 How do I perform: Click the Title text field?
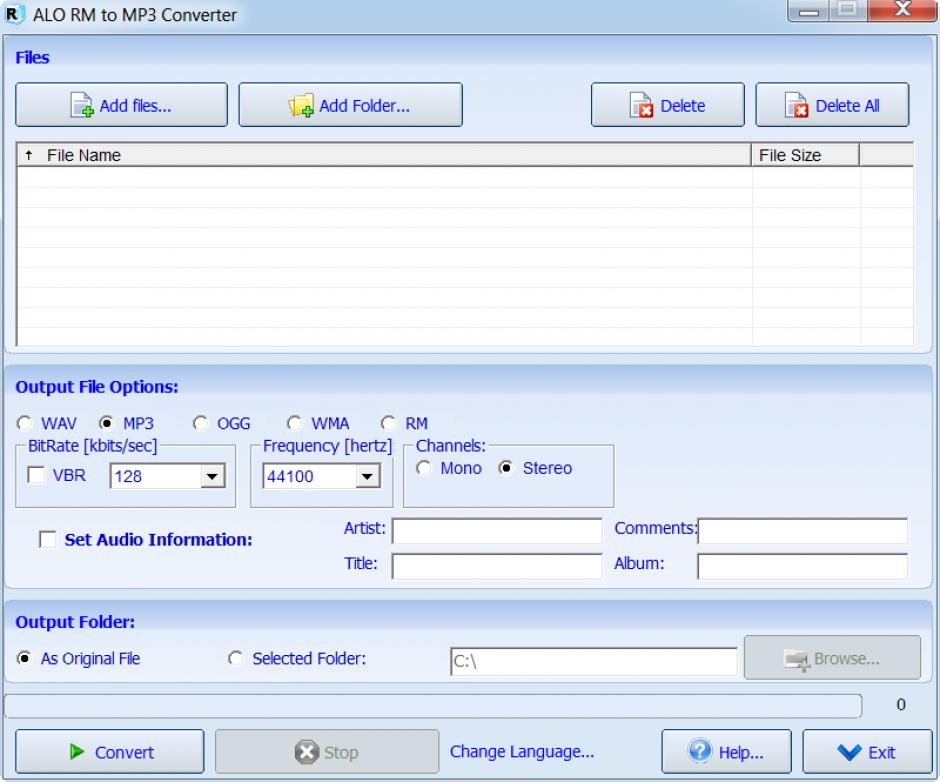pos(497,566)
